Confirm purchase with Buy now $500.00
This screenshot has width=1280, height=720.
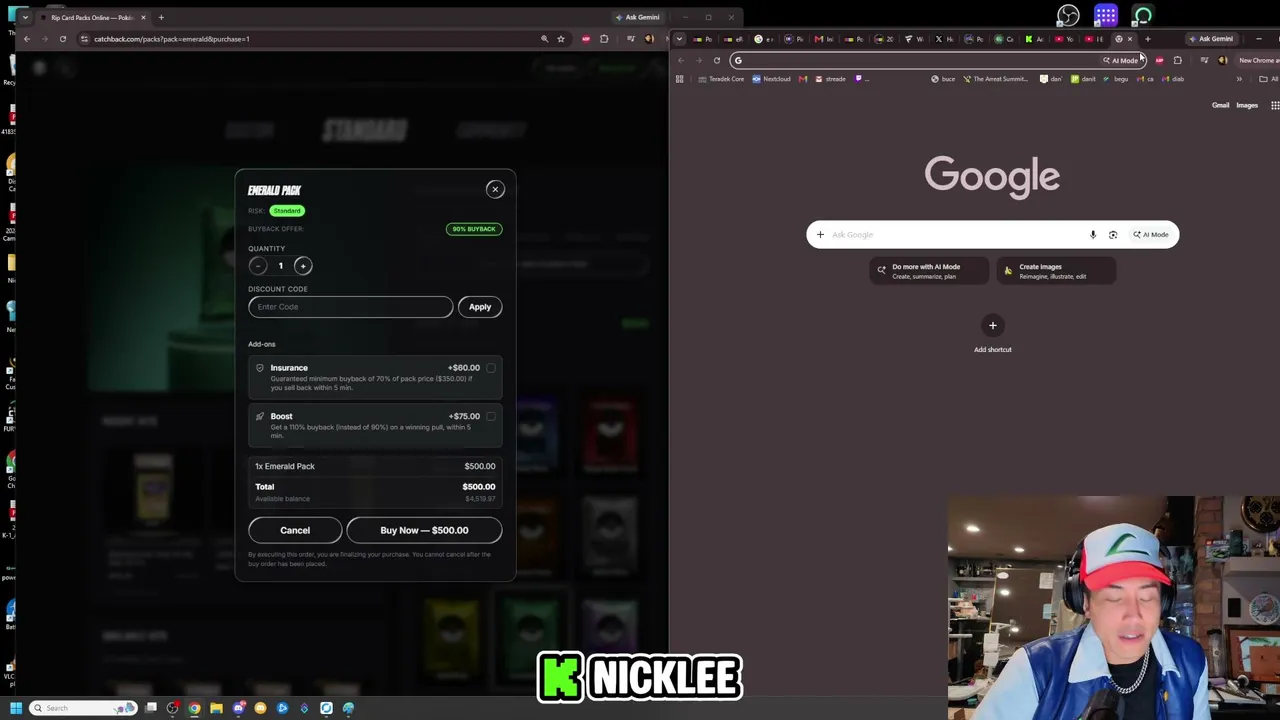tap(424, 530)
